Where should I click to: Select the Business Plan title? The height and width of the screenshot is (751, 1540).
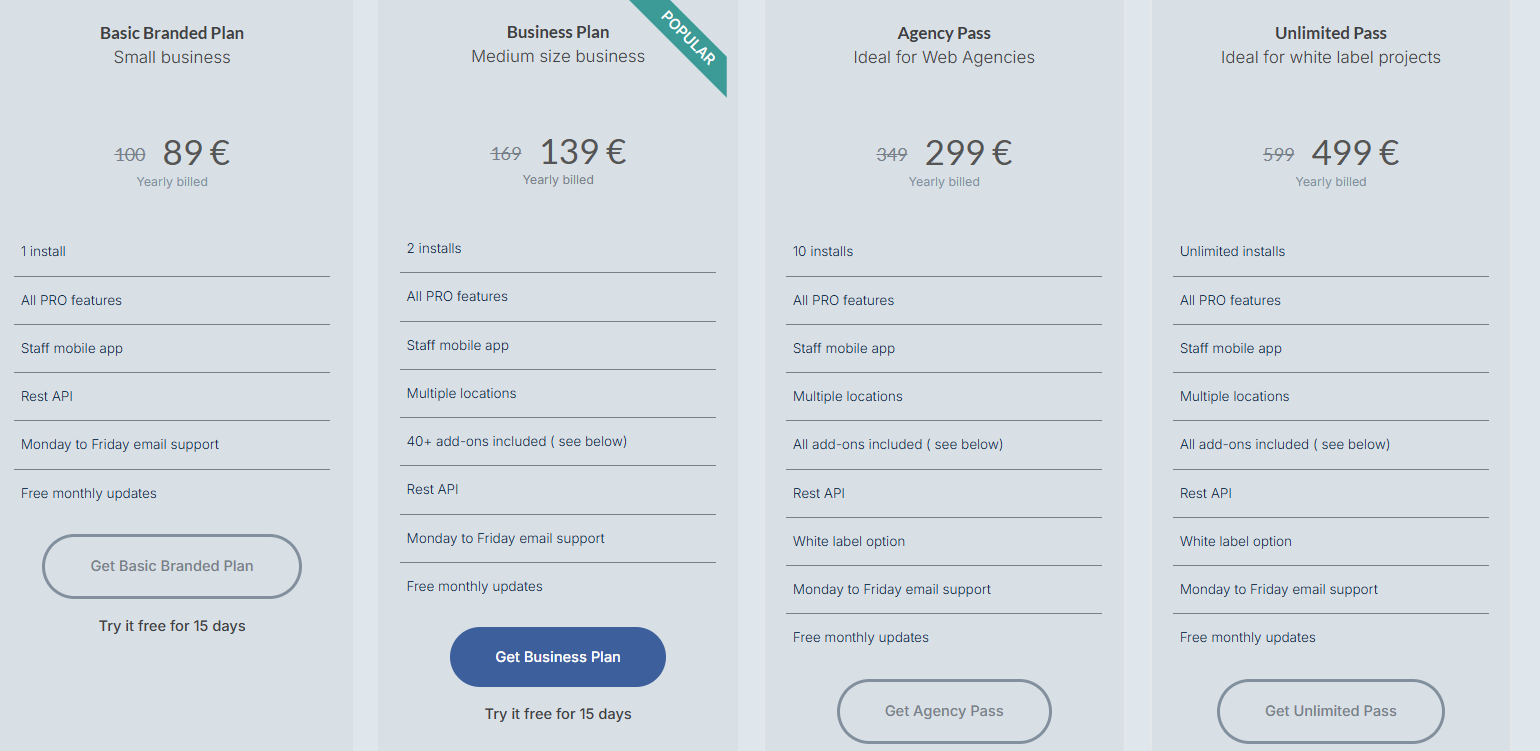pos(558,32)
